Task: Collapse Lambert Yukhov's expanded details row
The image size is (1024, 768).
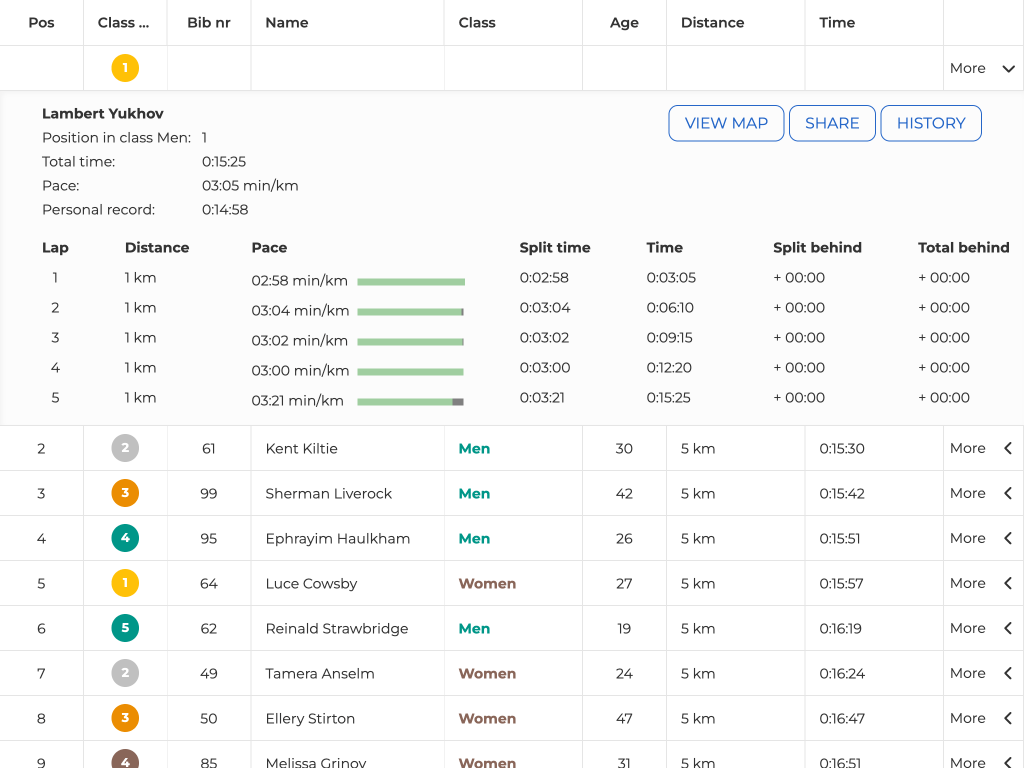Action: click(982, 68)
